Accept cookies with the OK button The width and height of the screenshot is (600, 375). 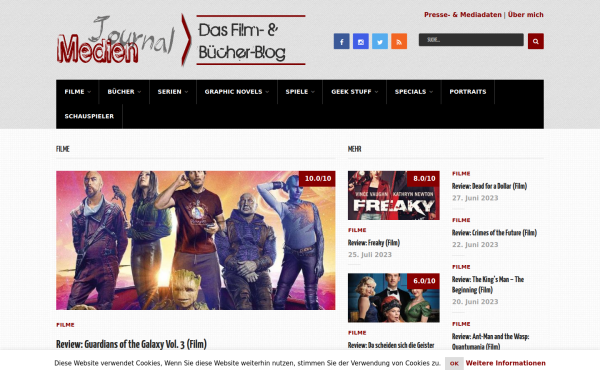454,364
